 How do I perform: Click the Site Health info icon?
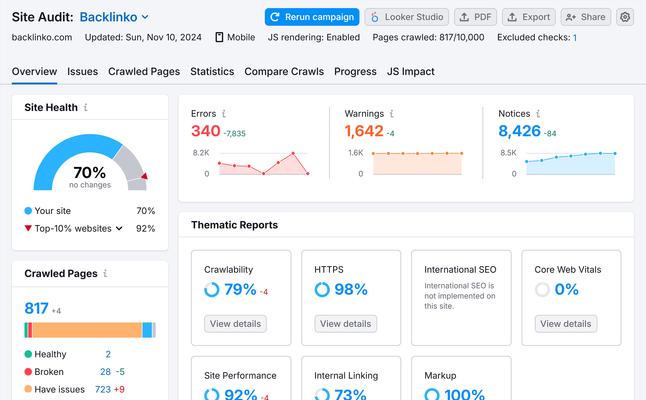click(86, 107)
